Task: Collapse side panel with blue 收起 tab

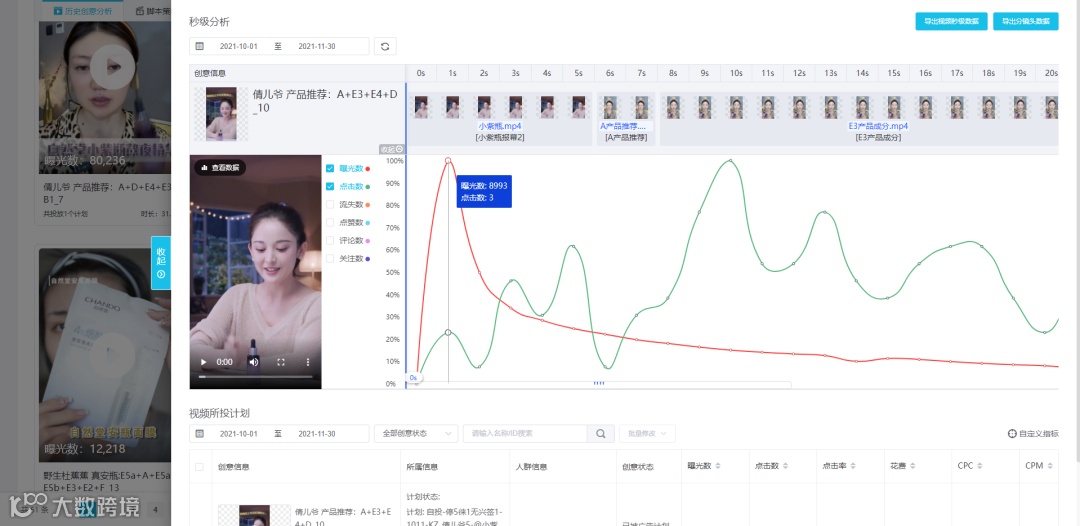Action: pos(160,262)
